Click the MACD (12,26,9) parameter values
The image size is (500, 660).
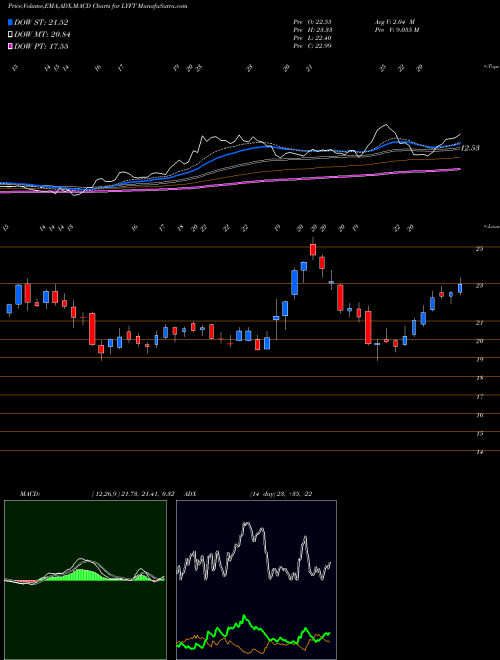tap(133, 494)
